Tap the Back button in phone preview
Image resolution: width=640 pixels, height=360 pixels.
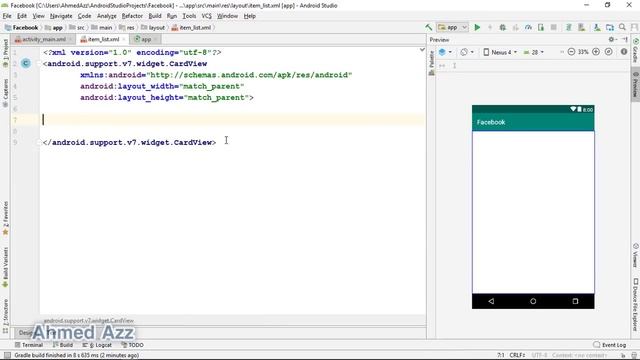pyautogui.click(x=491, y=301)
